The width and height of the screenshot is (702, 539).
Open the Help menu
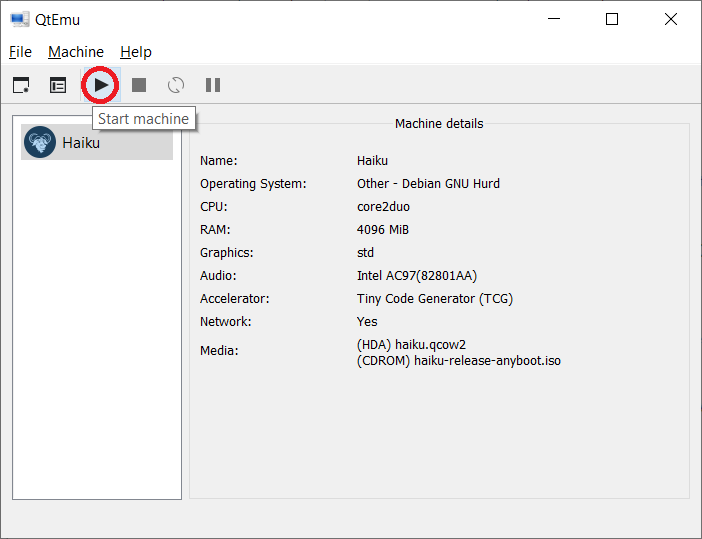[x=136, y=52]
